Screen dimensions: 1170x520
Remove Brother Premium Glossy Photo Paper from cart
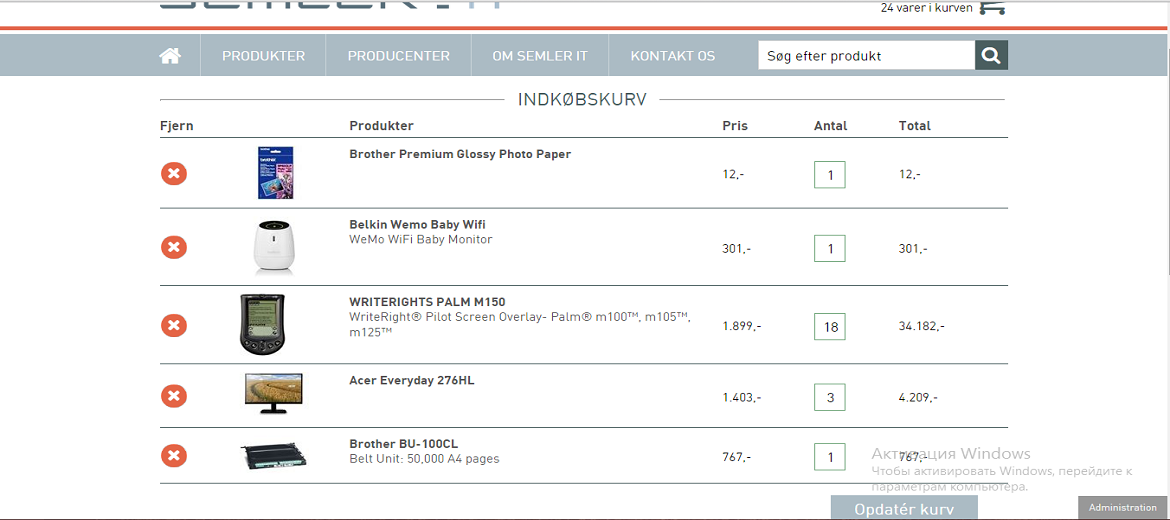click(x=174, y=175)
